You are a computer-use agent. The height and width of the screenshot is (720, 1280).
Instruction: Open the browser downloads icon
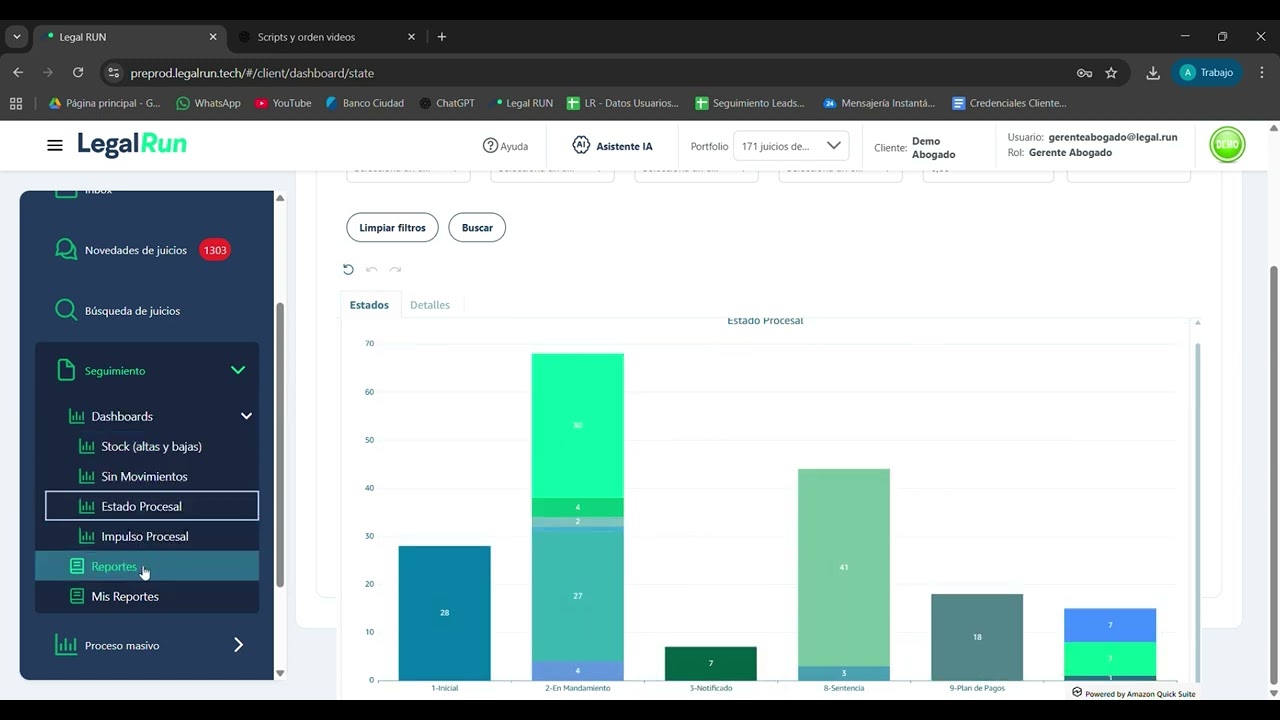point(1153,73)
